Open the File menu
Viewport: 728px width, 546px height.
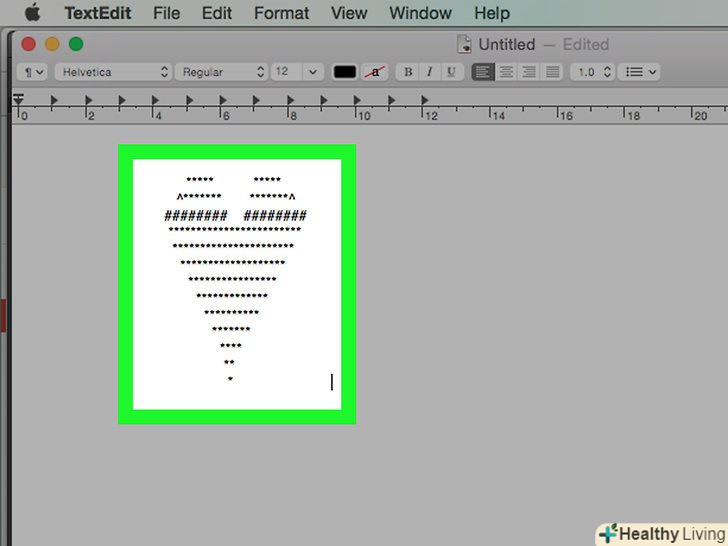coord(166,13)
